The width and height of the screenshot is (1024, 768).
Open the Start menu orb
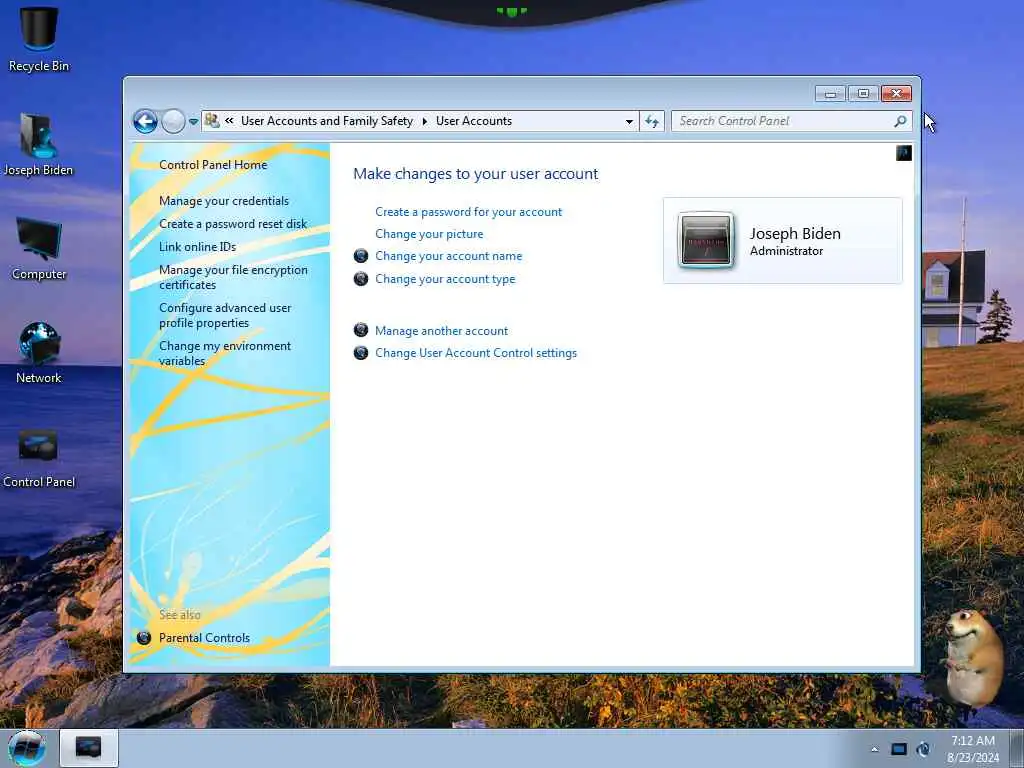27,748
